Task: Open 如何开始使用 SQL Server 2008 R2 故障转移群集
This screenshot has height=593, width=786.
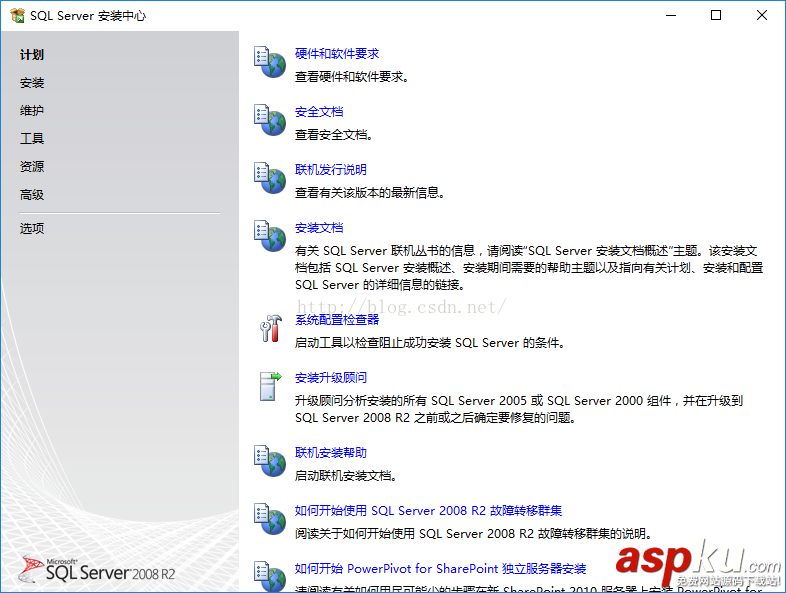Action: click(428, 511)
